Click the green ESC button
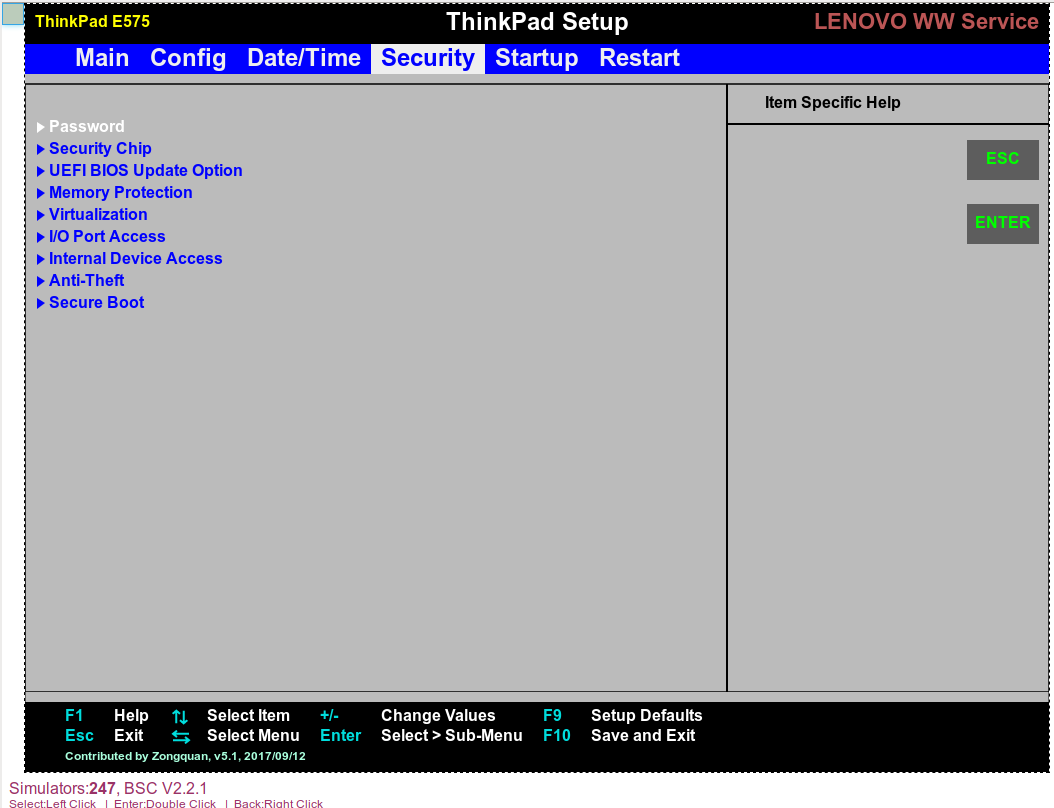This screenshot has height=808, width=1054. [1002, 159]
